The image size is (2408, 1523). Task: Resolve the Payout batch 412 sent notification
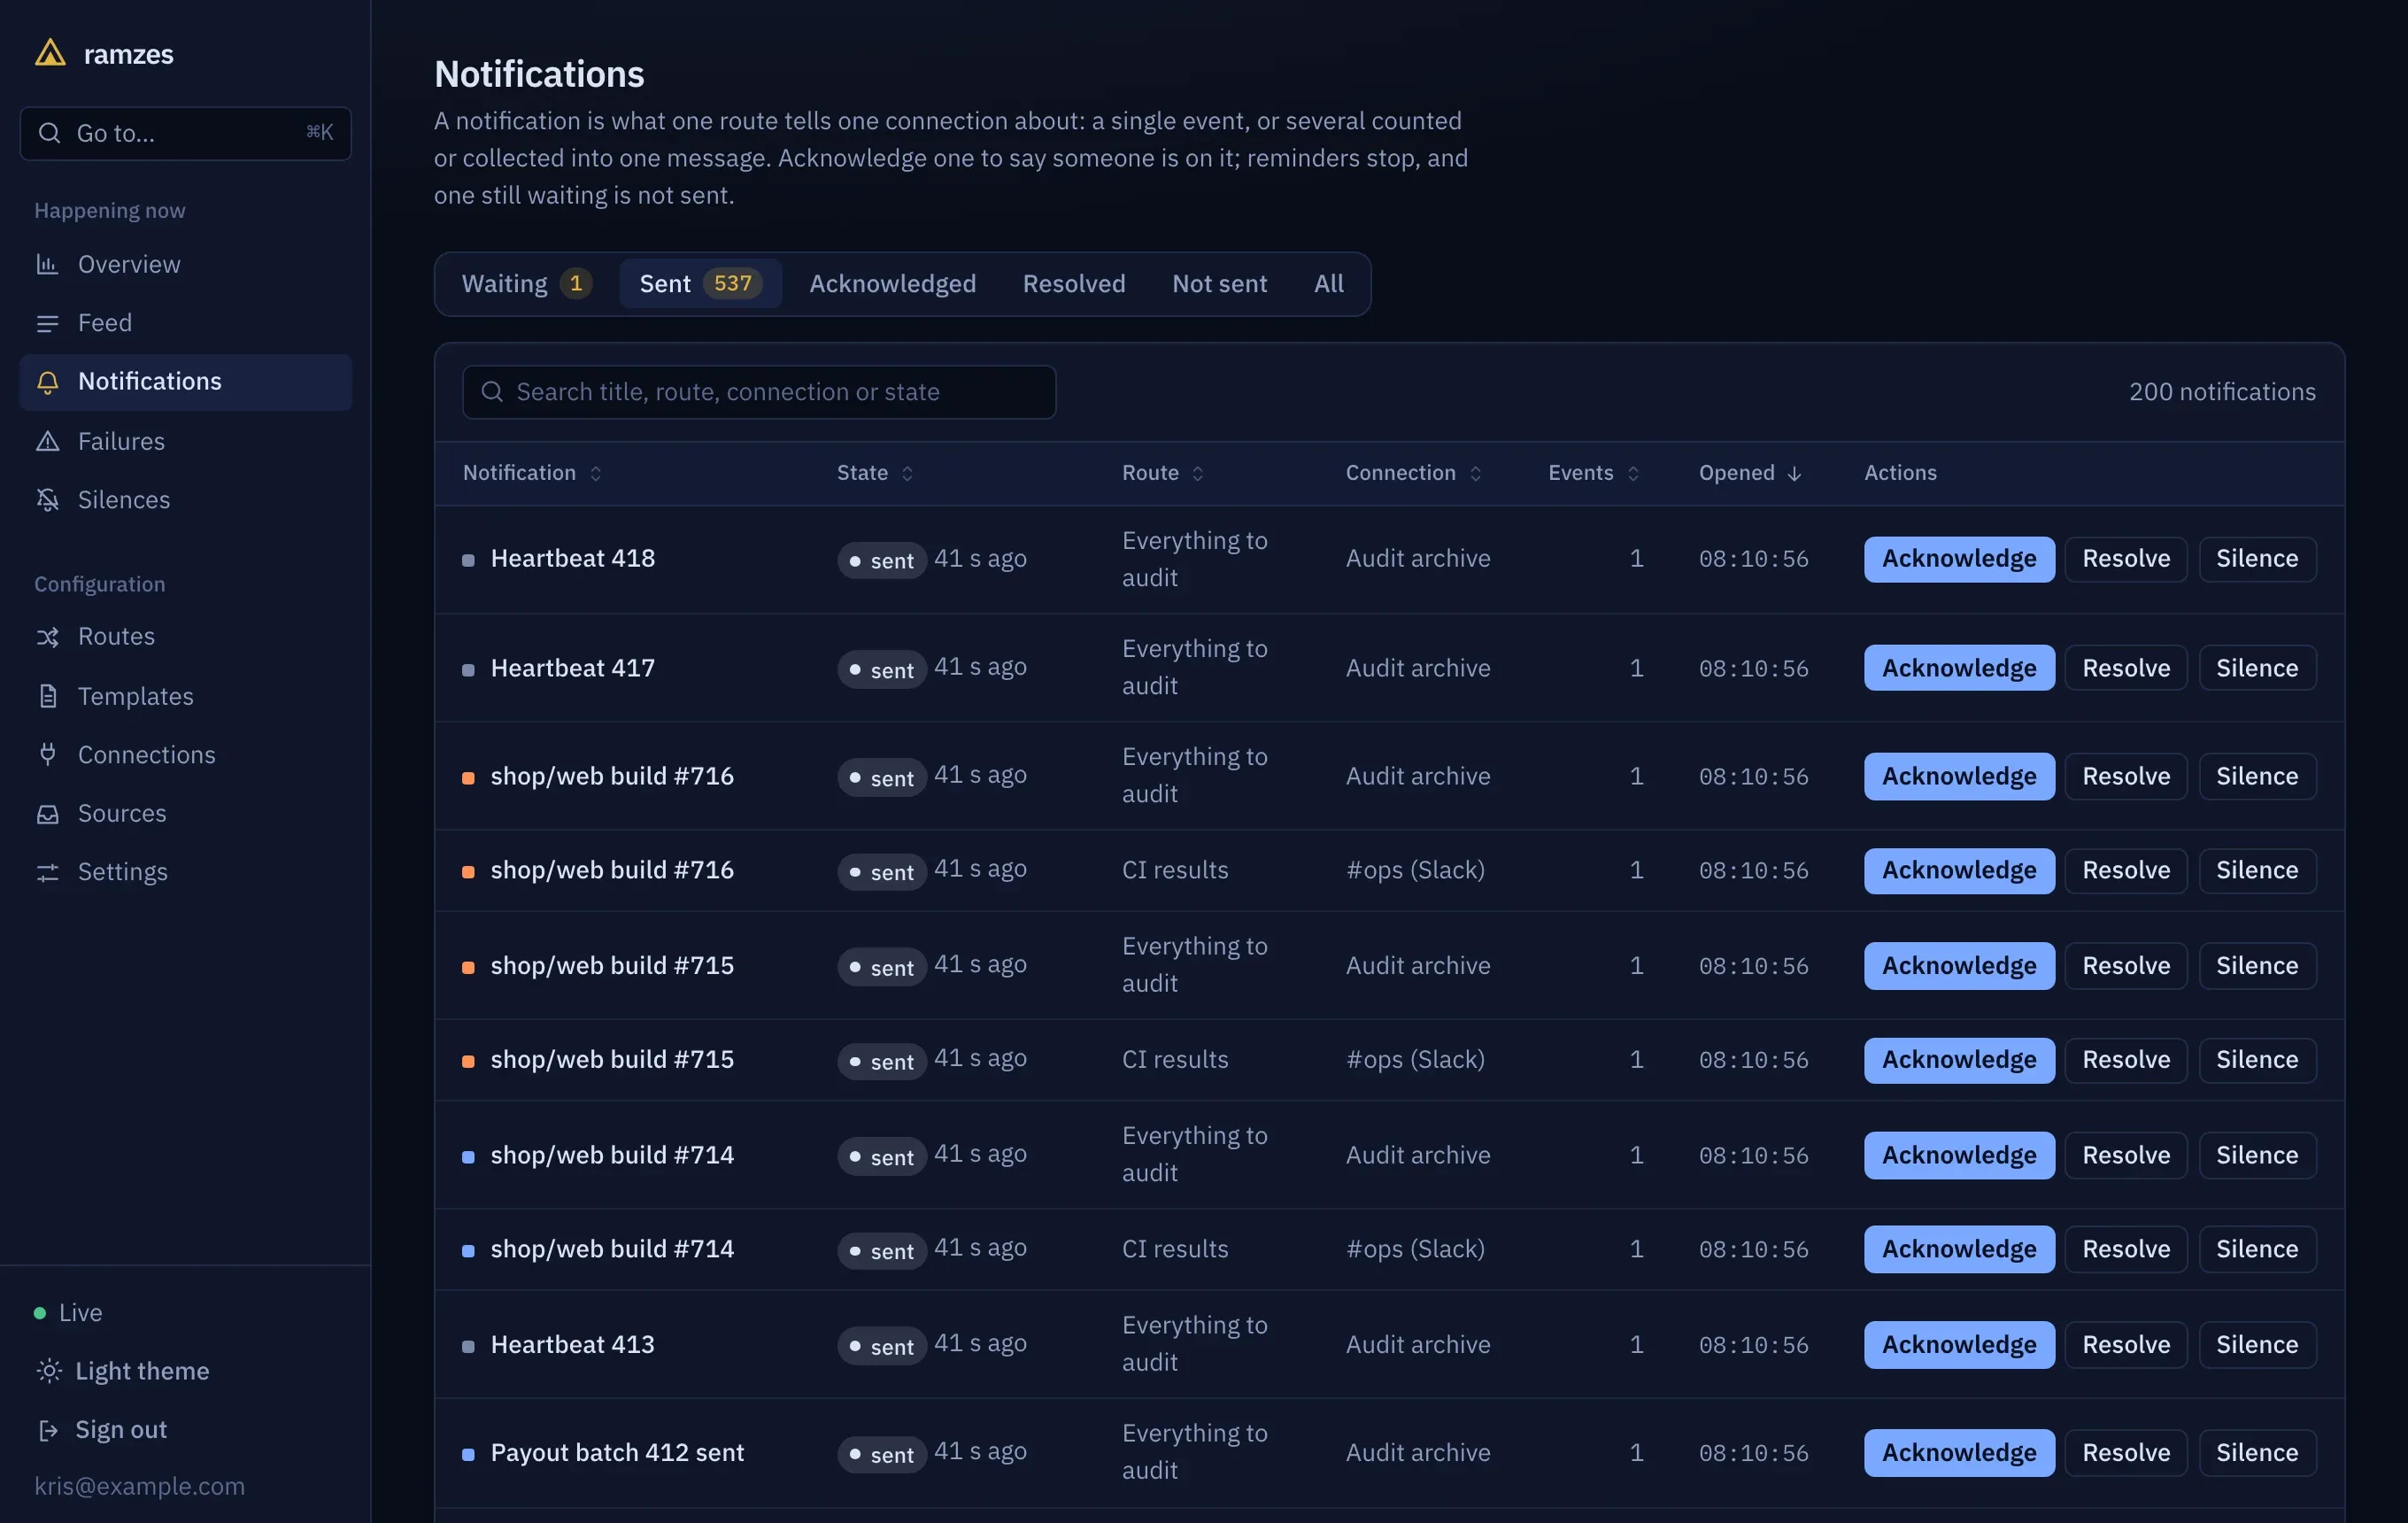point(2125,1452)
